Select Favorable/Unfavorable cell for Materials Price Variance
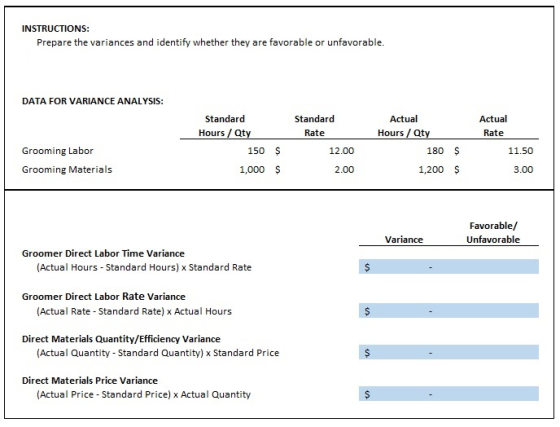Image resolution: width=560 pixels, height=427 pixels. click(x=494, y=393)
